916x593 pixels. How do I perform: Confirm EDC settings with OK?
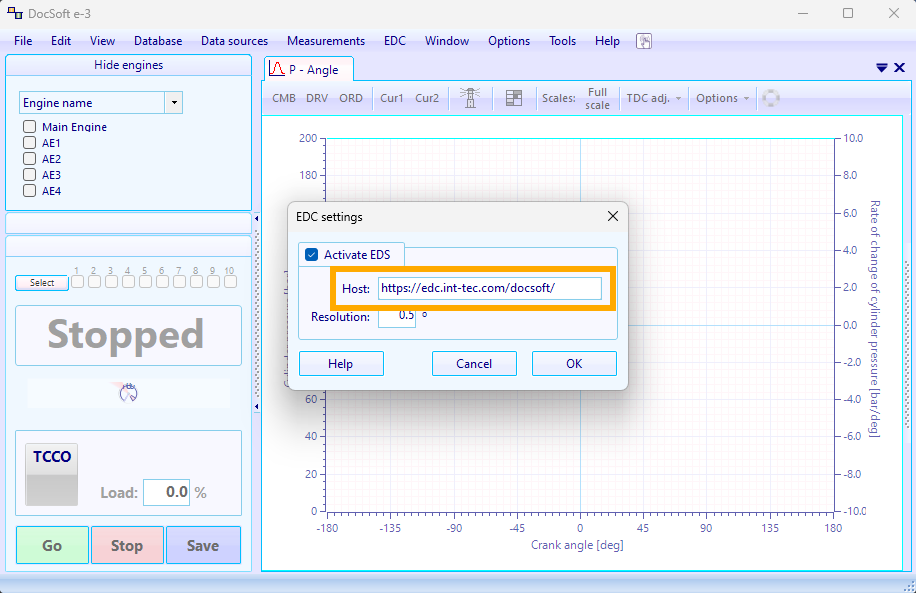pos(574,363)
